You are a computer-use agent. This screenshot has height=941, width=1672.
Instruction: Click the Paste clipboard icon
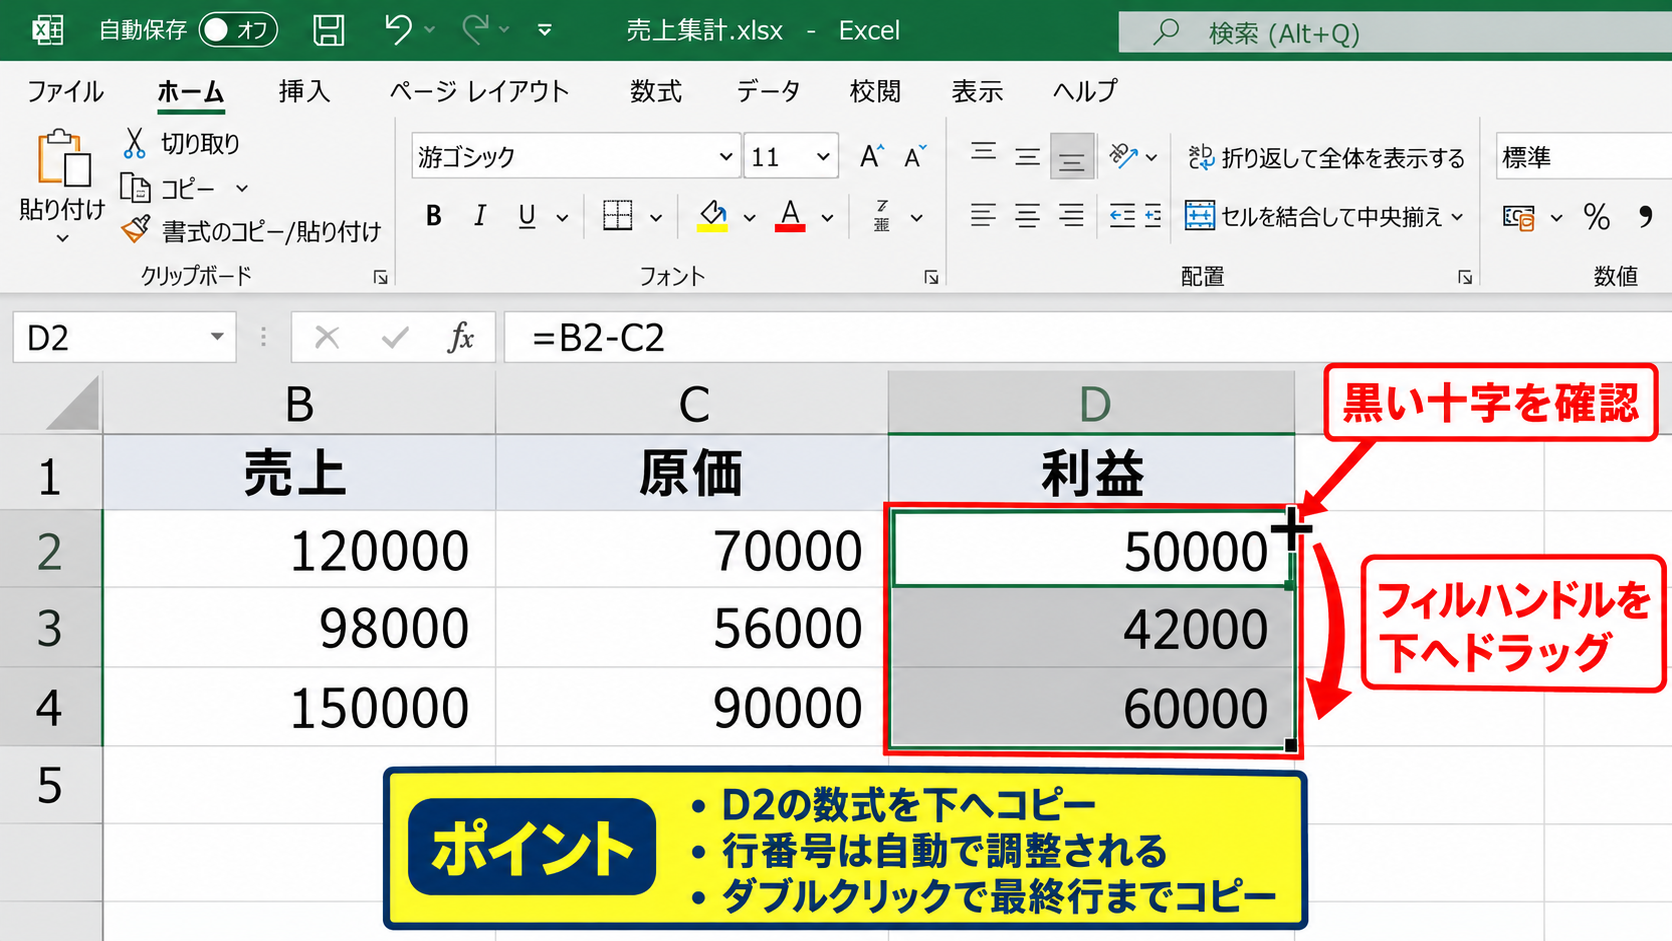[x=63, y=158]
